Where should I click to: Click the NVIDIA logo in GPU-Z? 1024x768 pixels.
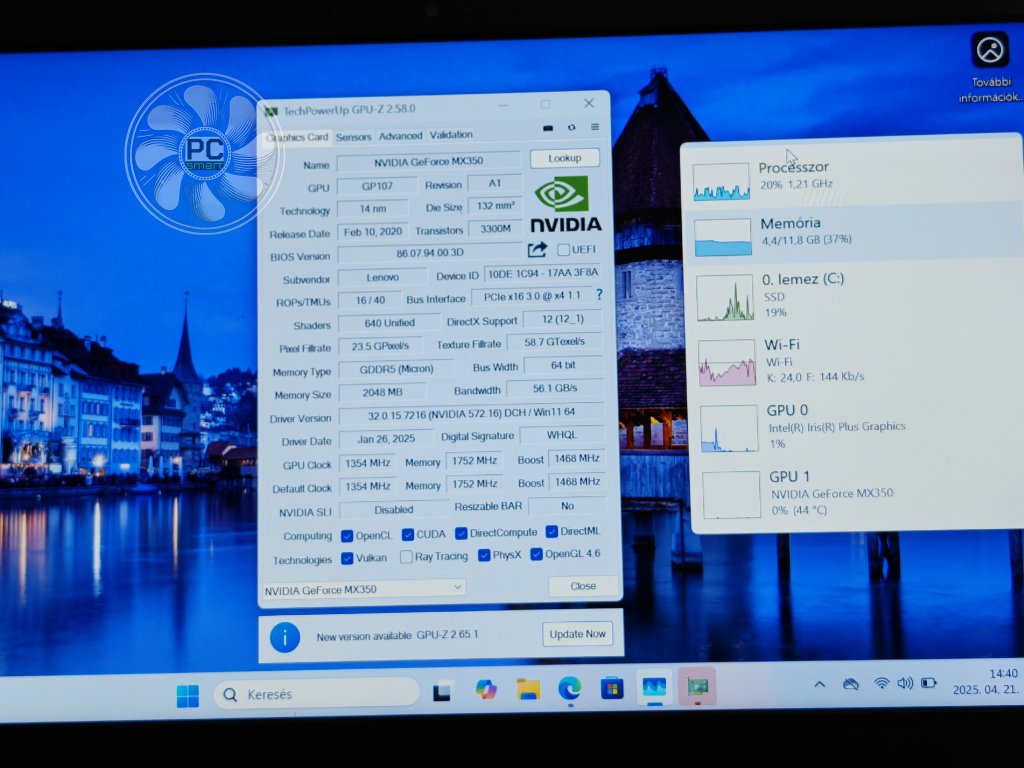pos(565,204)
